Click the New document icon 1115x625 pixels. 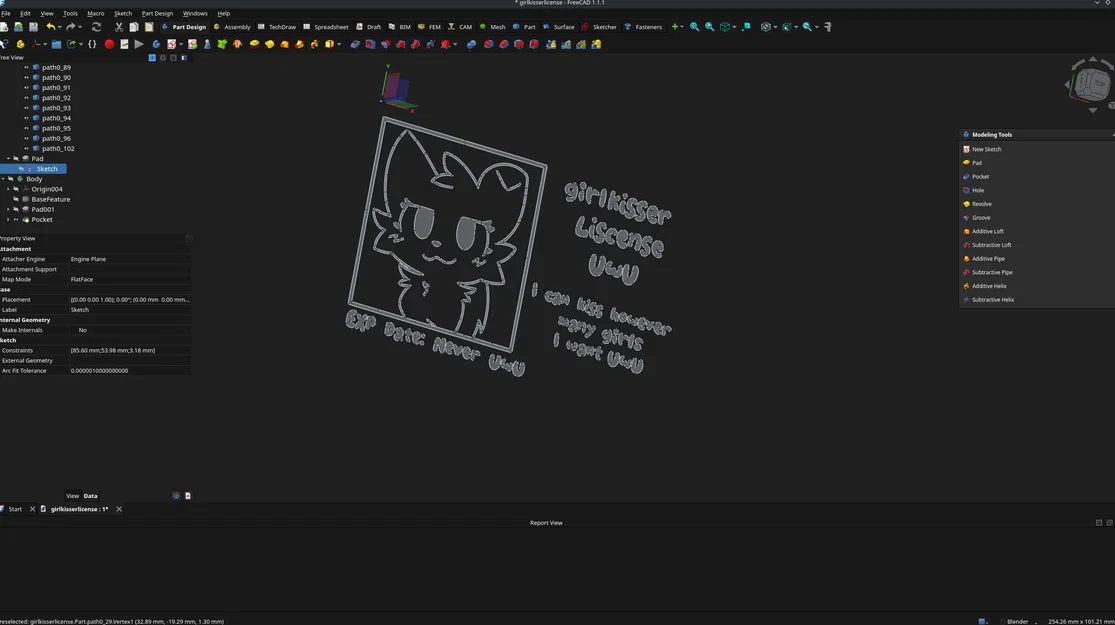(x=4, y=27)
